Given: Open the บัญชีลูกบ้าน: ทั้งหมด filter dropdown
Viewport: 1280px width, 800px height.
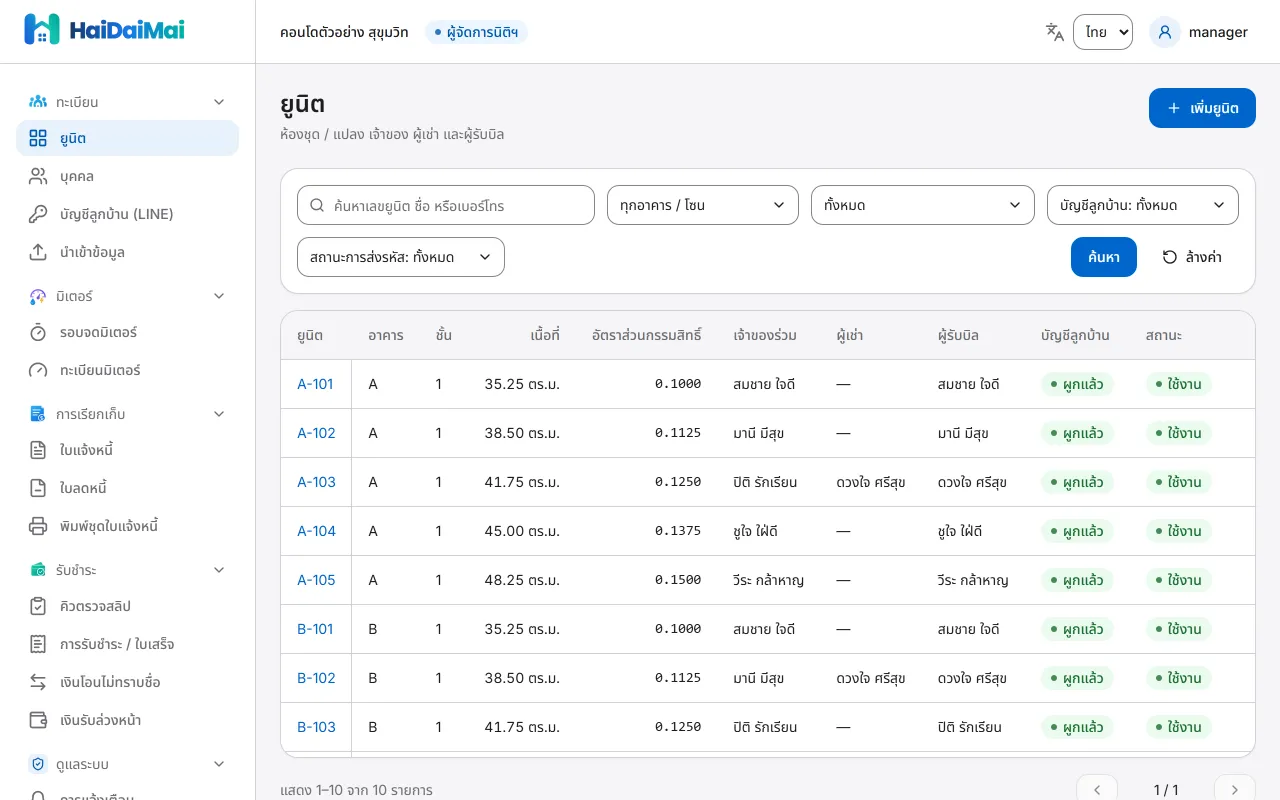Looking at the screenshot, I should [x=1143, y=205].
